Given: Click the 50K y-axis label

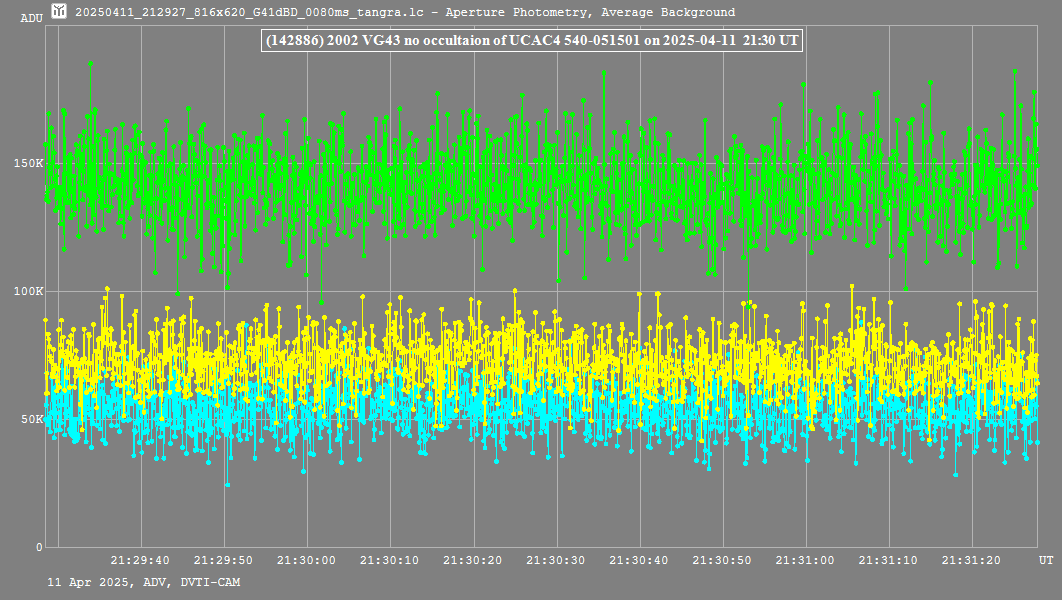Looking at the screenshot, I should pyautogui.click(x=33, y=419).
